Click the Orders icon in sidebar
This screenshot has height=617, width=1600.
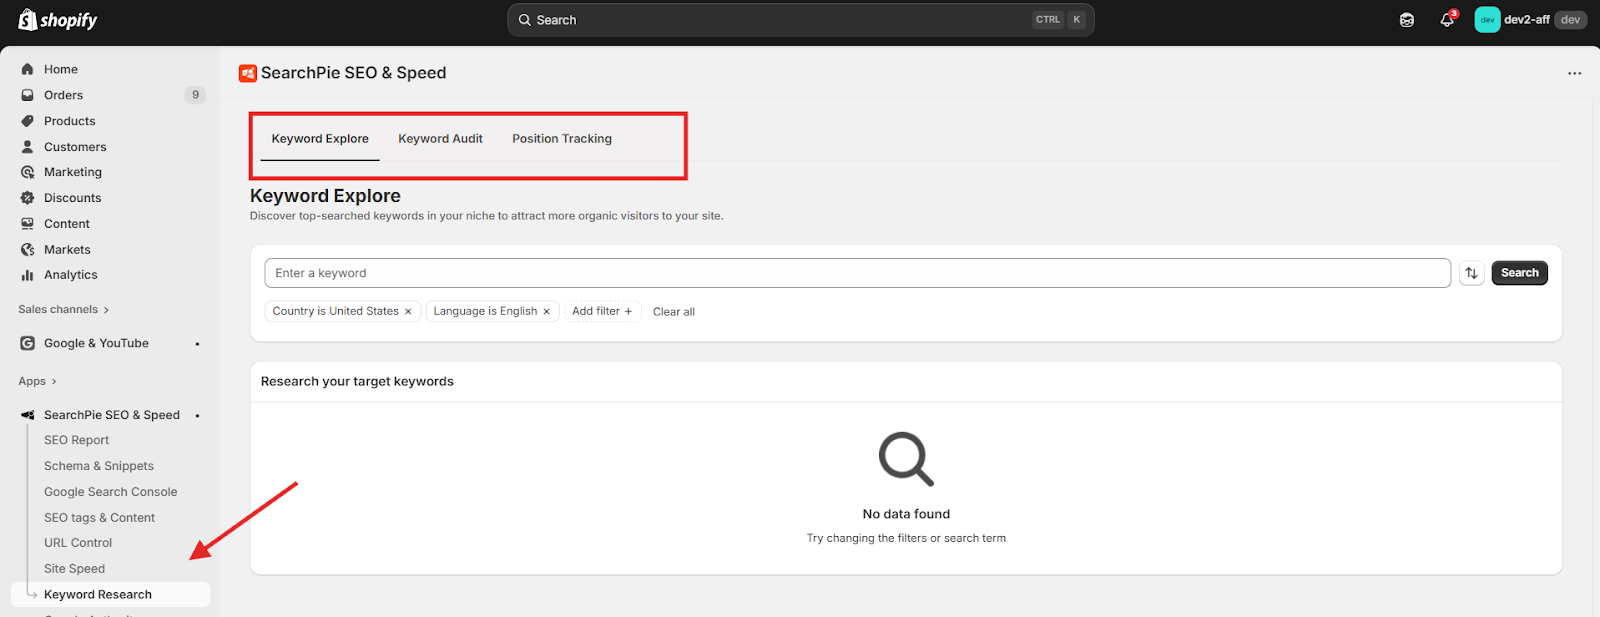click(x=28, y=95)
